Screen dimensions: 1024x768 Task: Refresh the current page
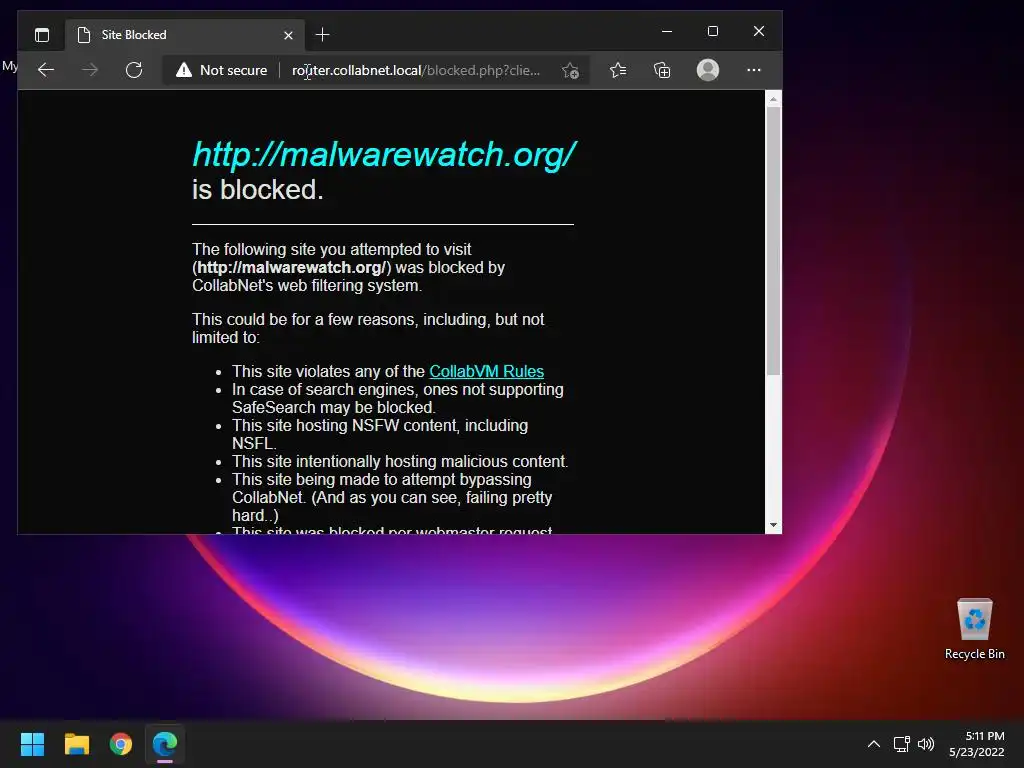click(134, 70)
